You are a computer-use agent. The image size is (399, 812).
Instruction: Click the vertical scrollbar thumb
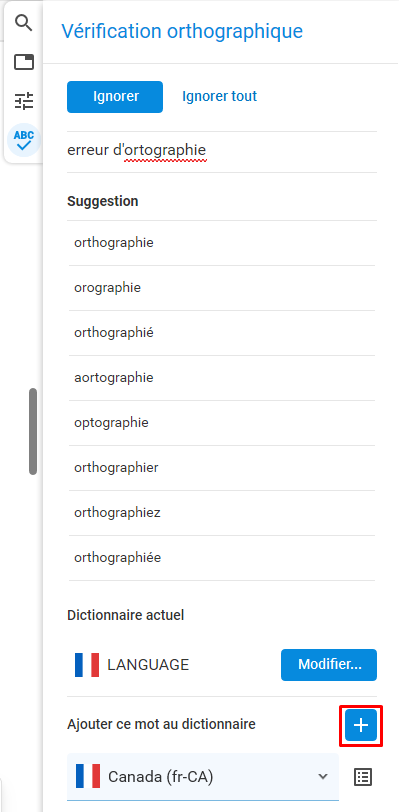[x=33, y=431]
